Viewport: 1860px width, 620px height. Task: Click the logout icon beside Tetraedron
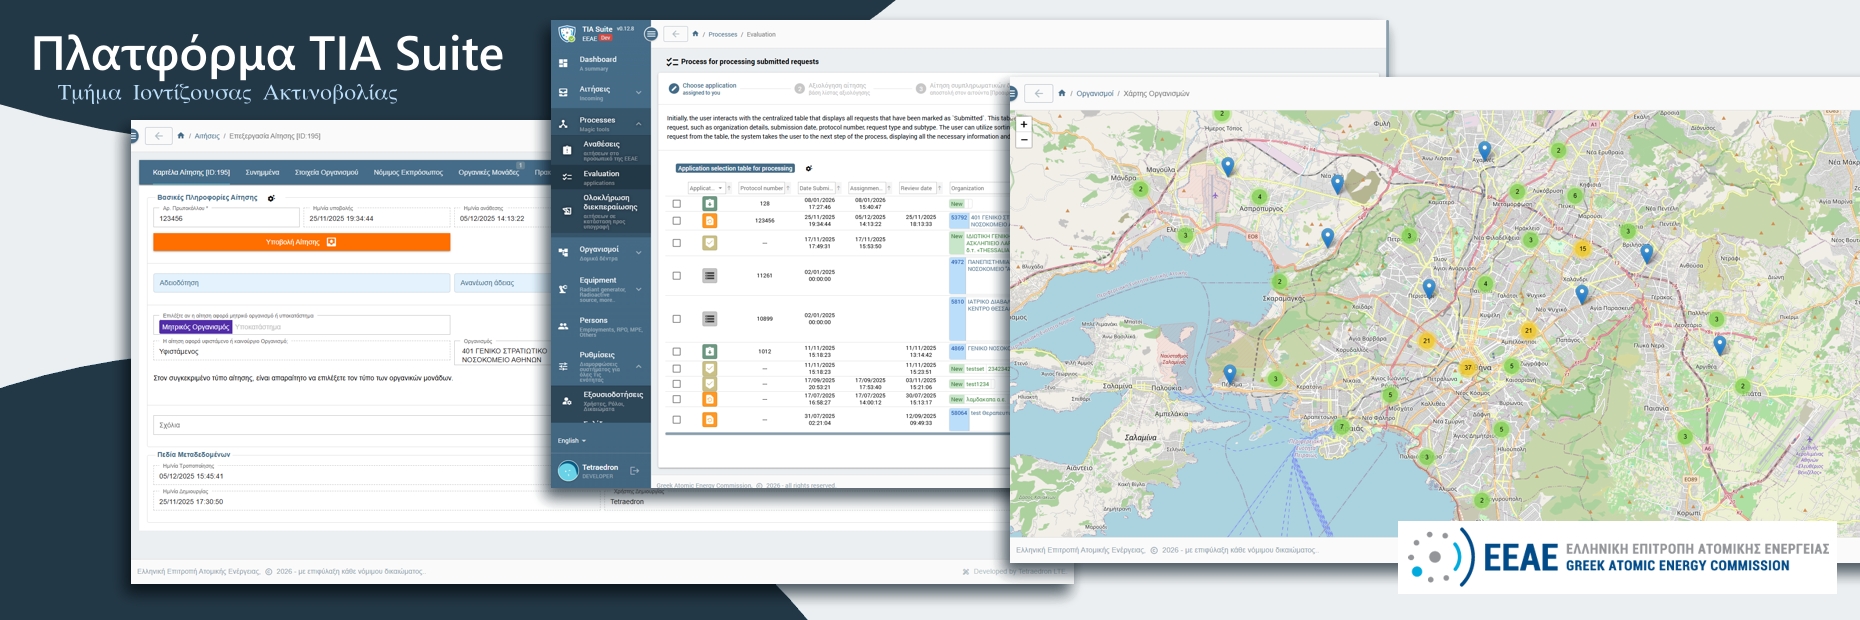pos(634,470)
